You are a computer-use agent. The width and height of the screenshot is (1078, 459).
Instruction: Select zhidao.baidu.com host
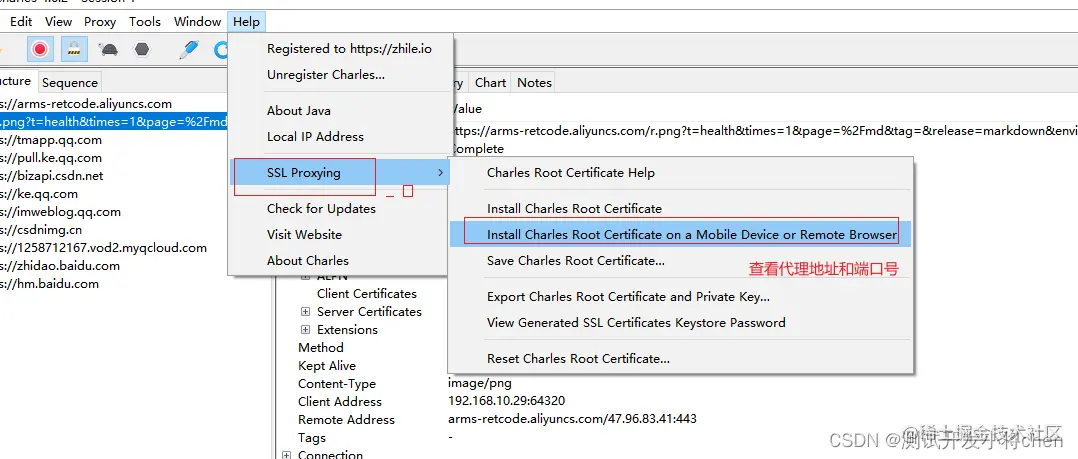60,265
